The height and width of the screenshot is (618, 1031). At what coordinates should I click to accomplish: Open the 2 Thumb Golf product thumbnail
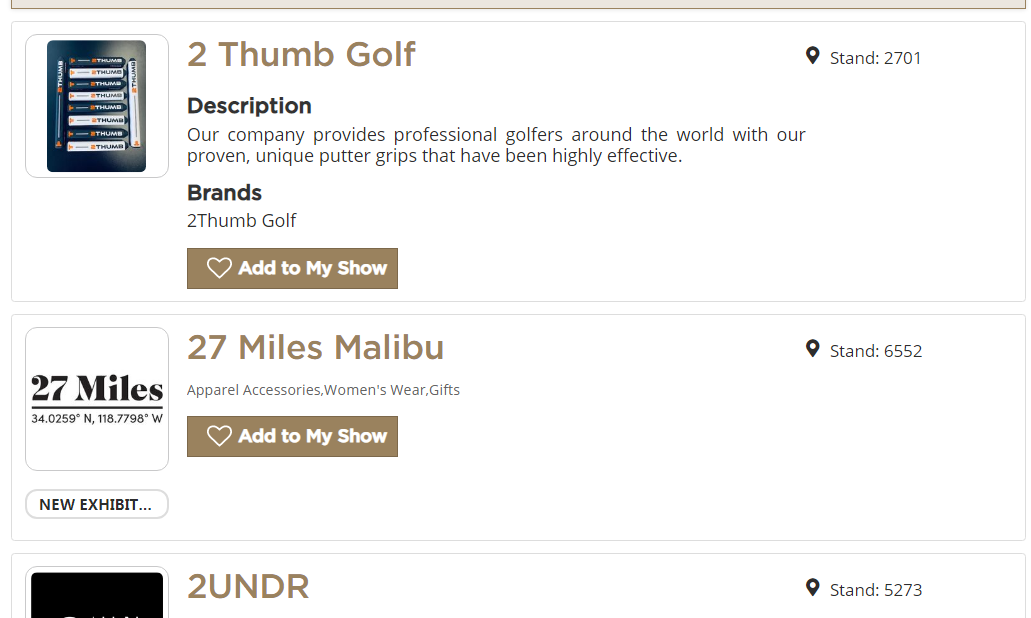tap(97, 106)
